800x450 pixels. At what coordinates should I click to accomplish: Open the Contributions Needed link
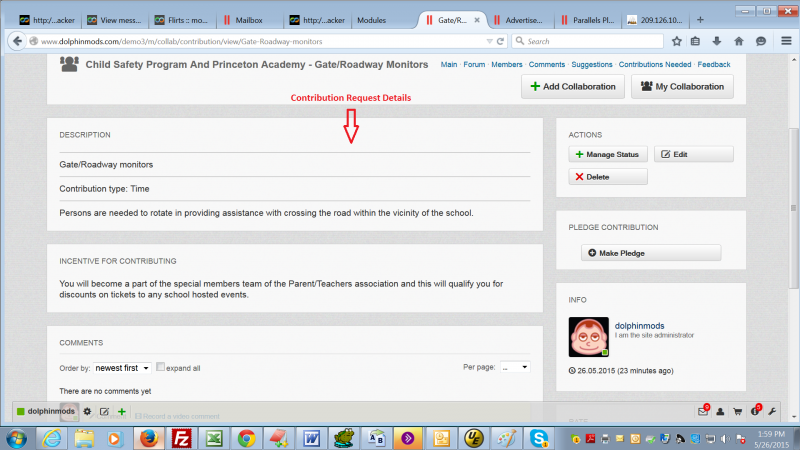tap(655, 64)
